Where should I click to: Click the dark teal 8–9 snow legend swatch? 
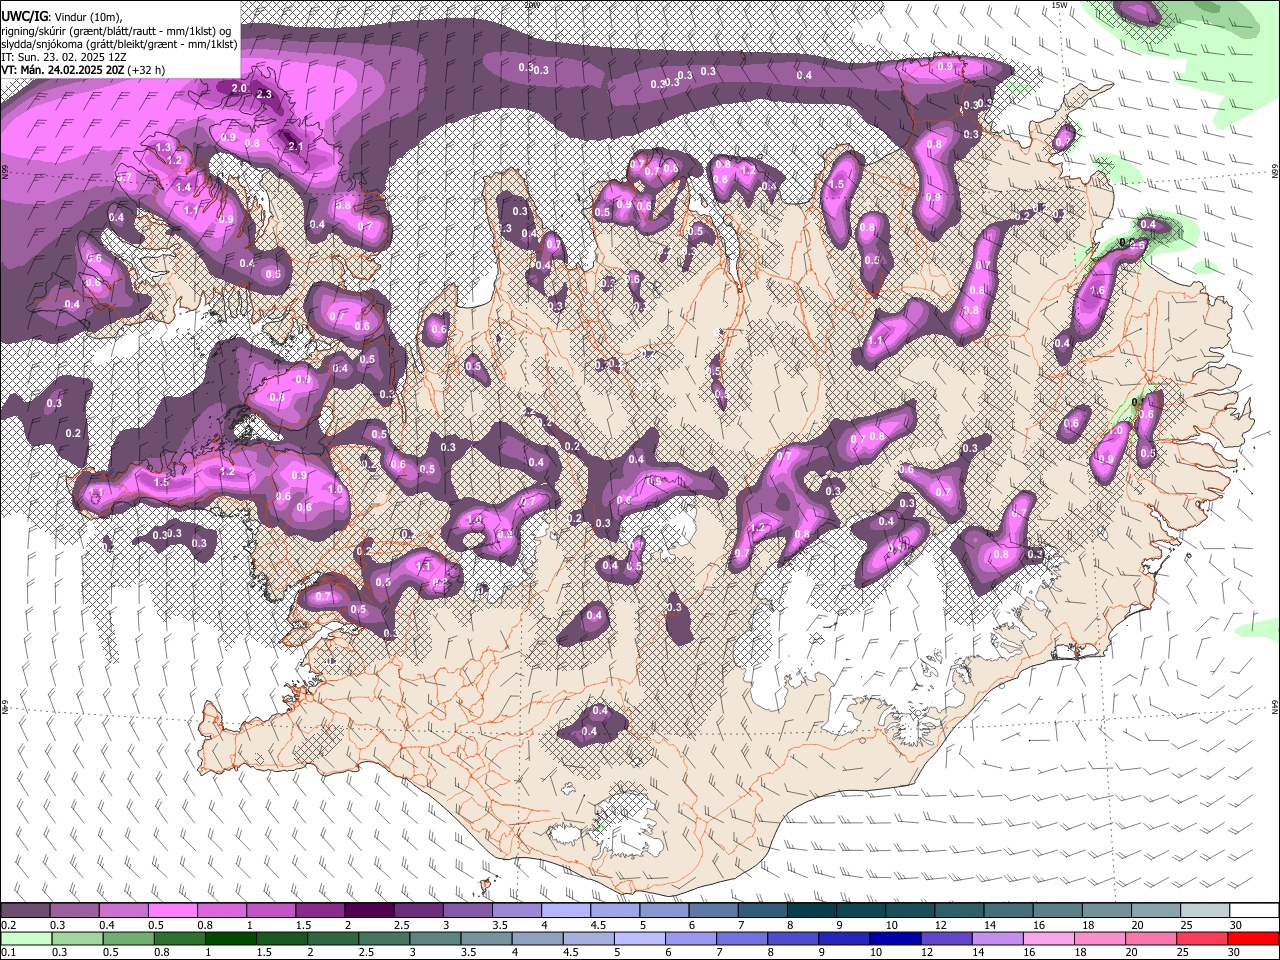[x=810, y=911]
